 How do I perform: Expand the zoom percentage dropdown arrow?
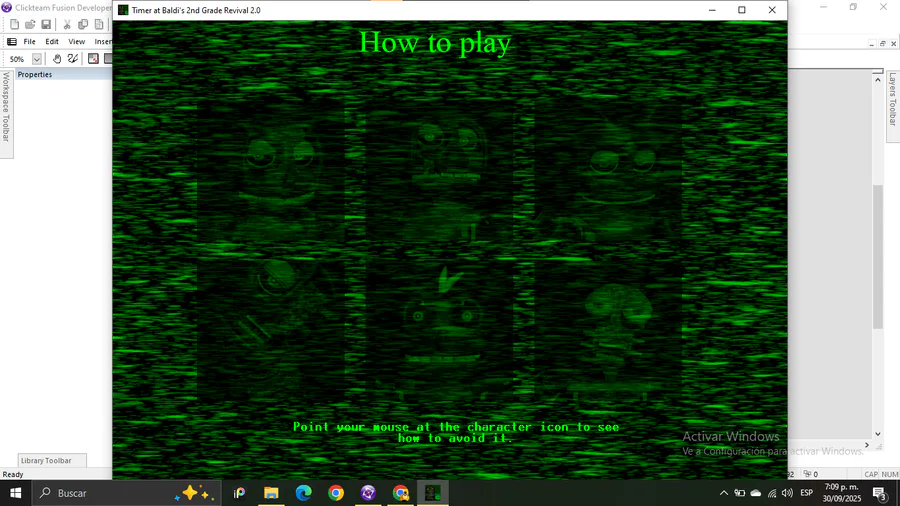click(x=37, y=59)
